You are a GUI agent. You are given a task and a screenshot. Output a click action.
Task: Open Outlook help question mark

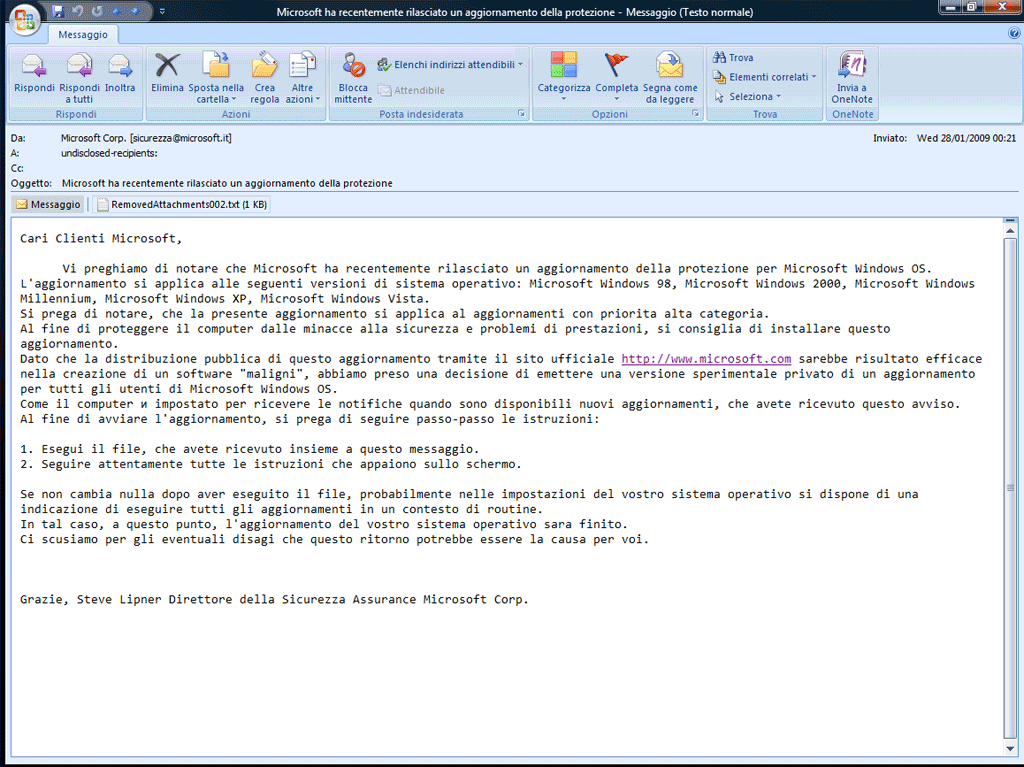coord(1014,33)
